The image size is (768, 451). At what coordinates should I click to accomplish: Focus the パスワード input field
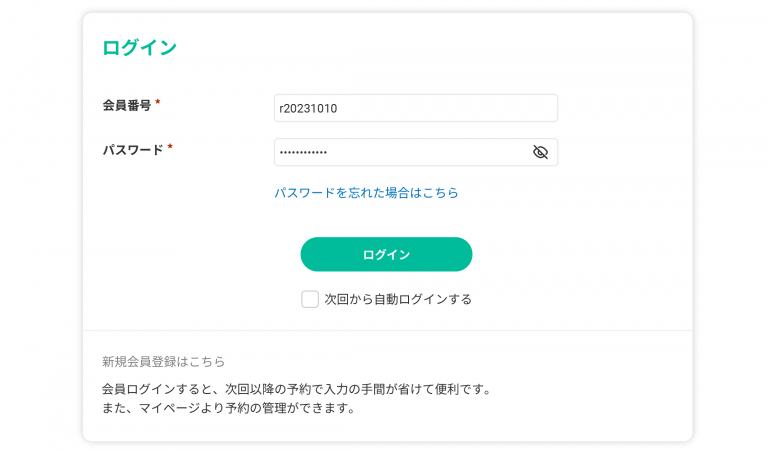(400, 152)
